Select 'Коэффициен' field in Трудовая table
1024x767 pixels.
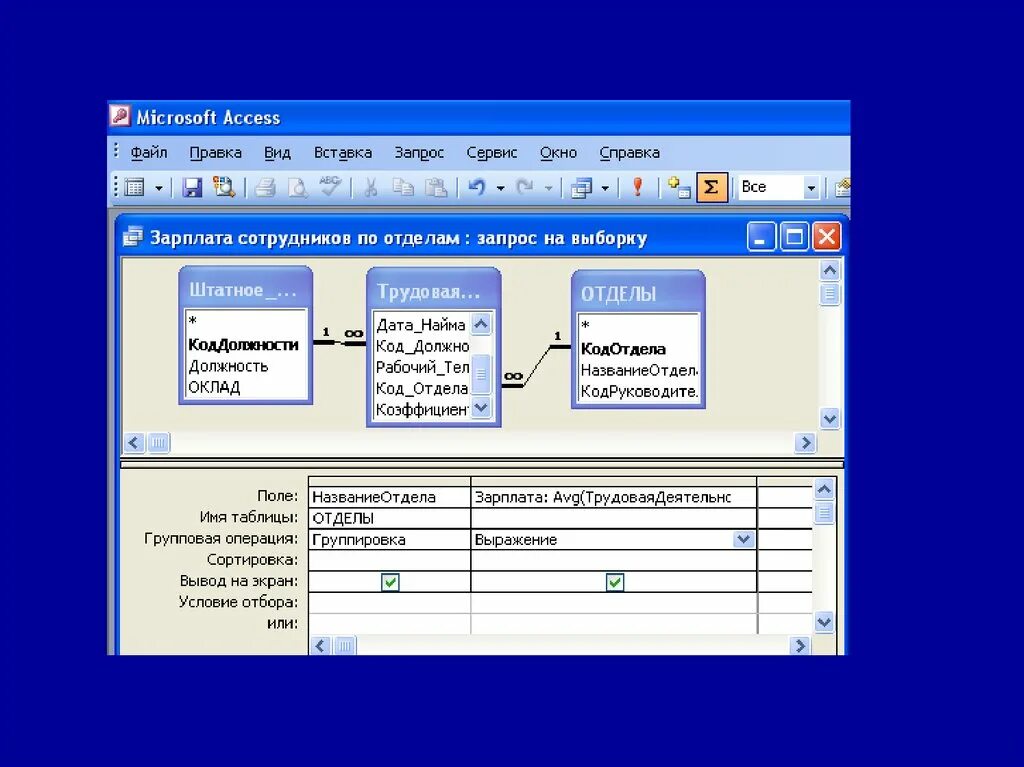click(x=423, y=410)
